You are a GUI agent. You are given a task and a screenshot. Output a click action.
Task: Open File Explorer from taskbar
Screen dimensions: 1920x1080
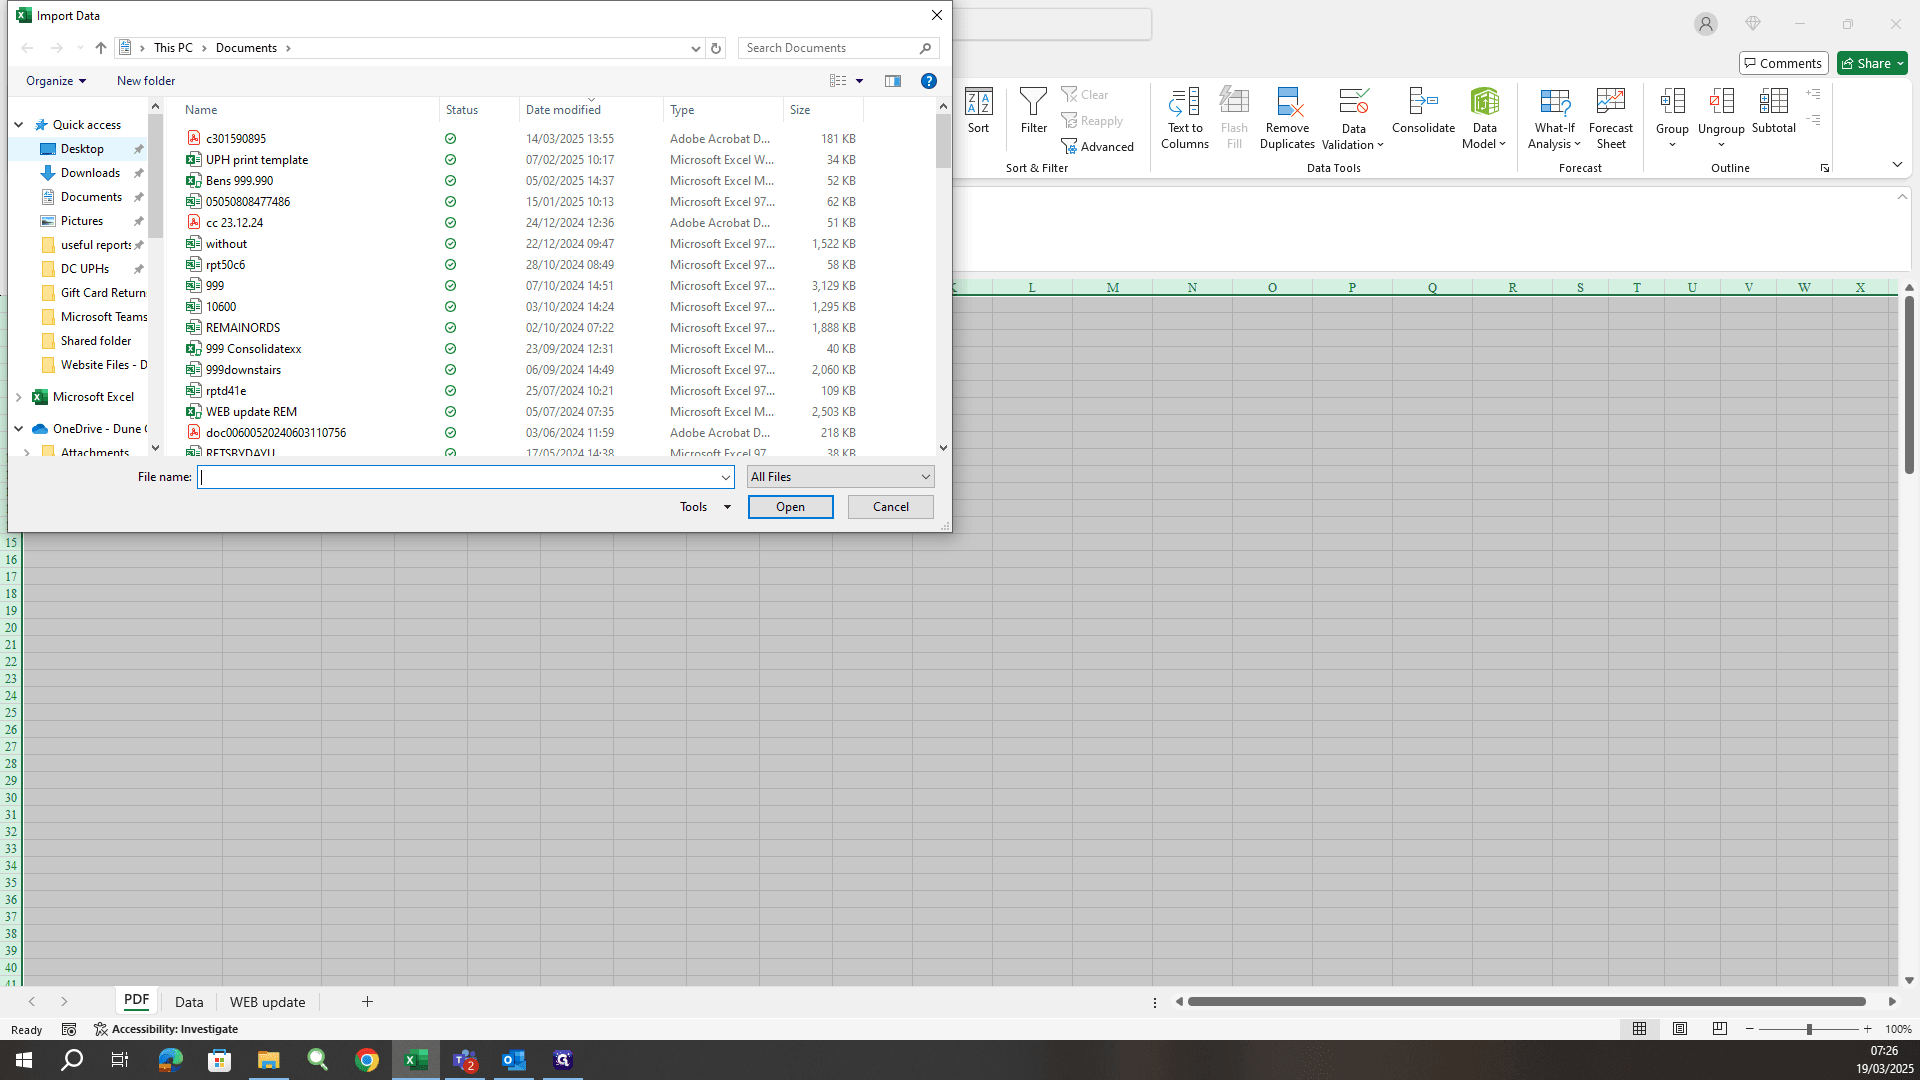point(269,1060)
